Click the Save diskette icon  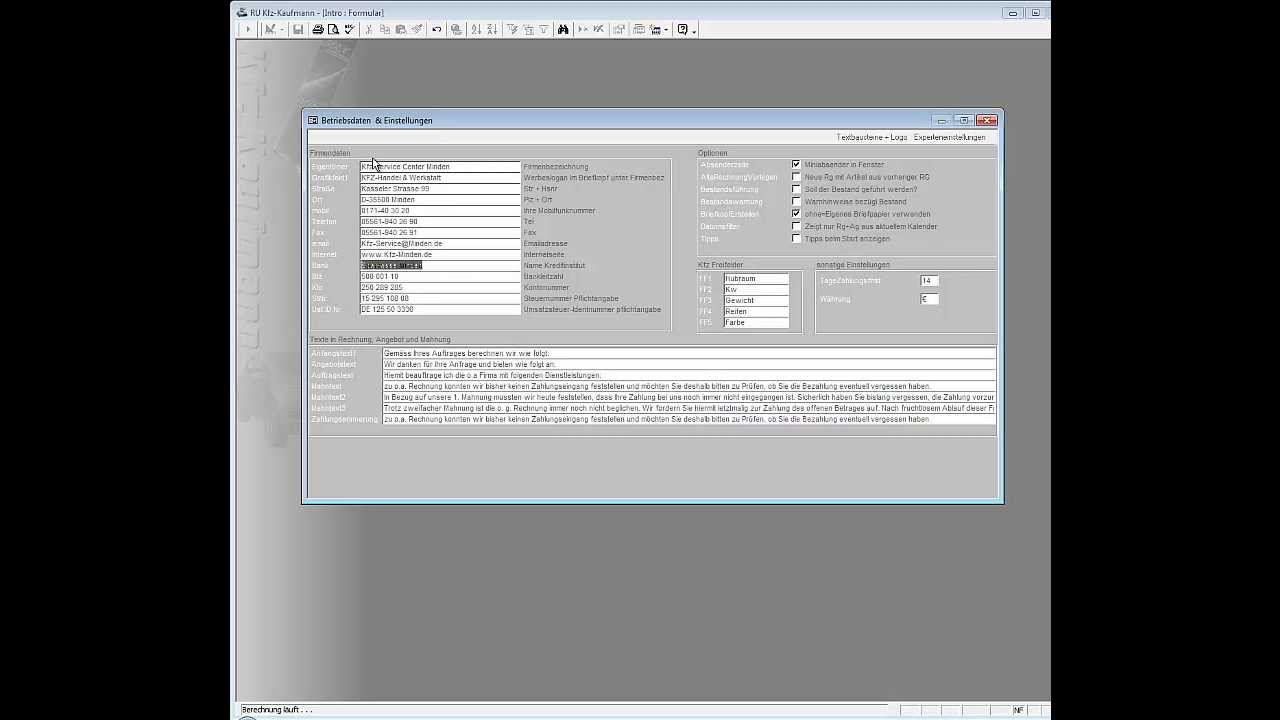pos(298,30)
